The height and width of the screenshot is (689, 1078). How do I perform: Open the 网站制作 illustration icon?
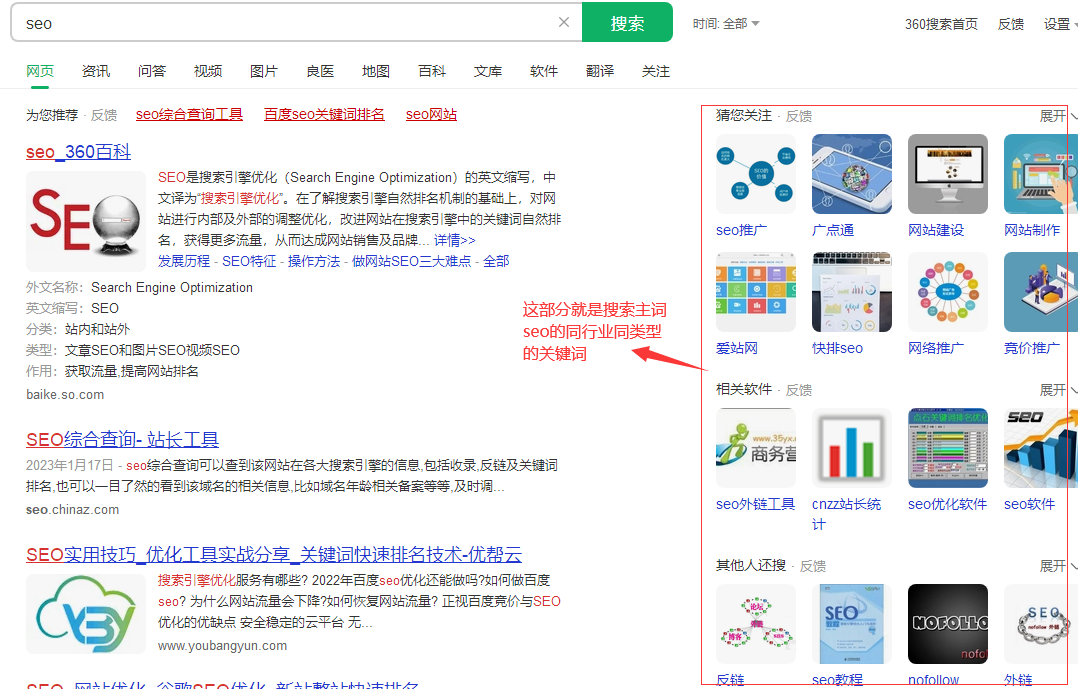tap(1041, 174)
